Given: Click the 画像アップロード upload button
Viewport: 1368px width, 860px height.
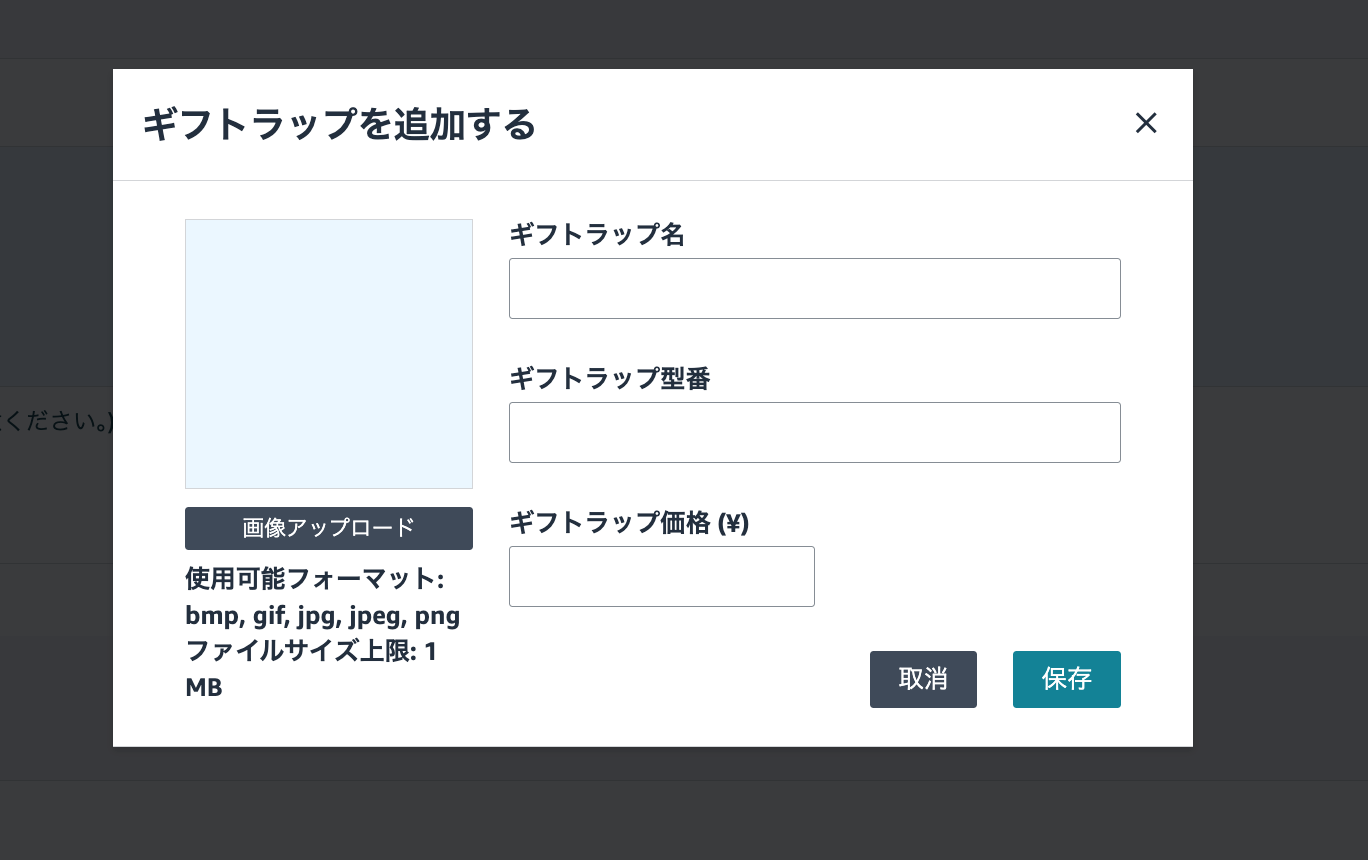Looking at the screenshot, I should (x=328, y=528).
